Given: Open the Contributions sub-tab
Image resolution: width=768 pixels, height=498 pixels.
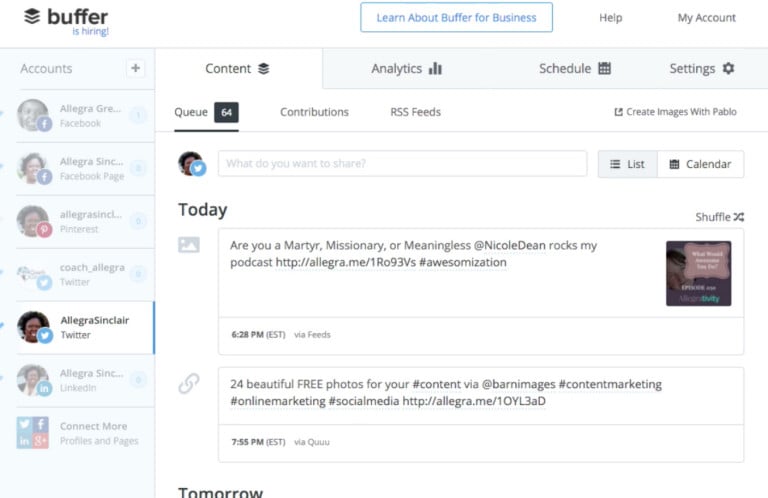Looking at the screenshot, I should pos(314,112).
